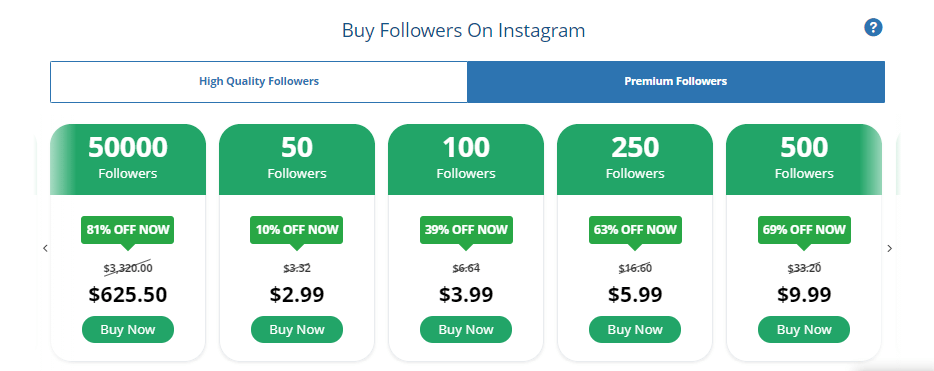
Task: Select the 100 Followers card header
Action: [466, 159]
